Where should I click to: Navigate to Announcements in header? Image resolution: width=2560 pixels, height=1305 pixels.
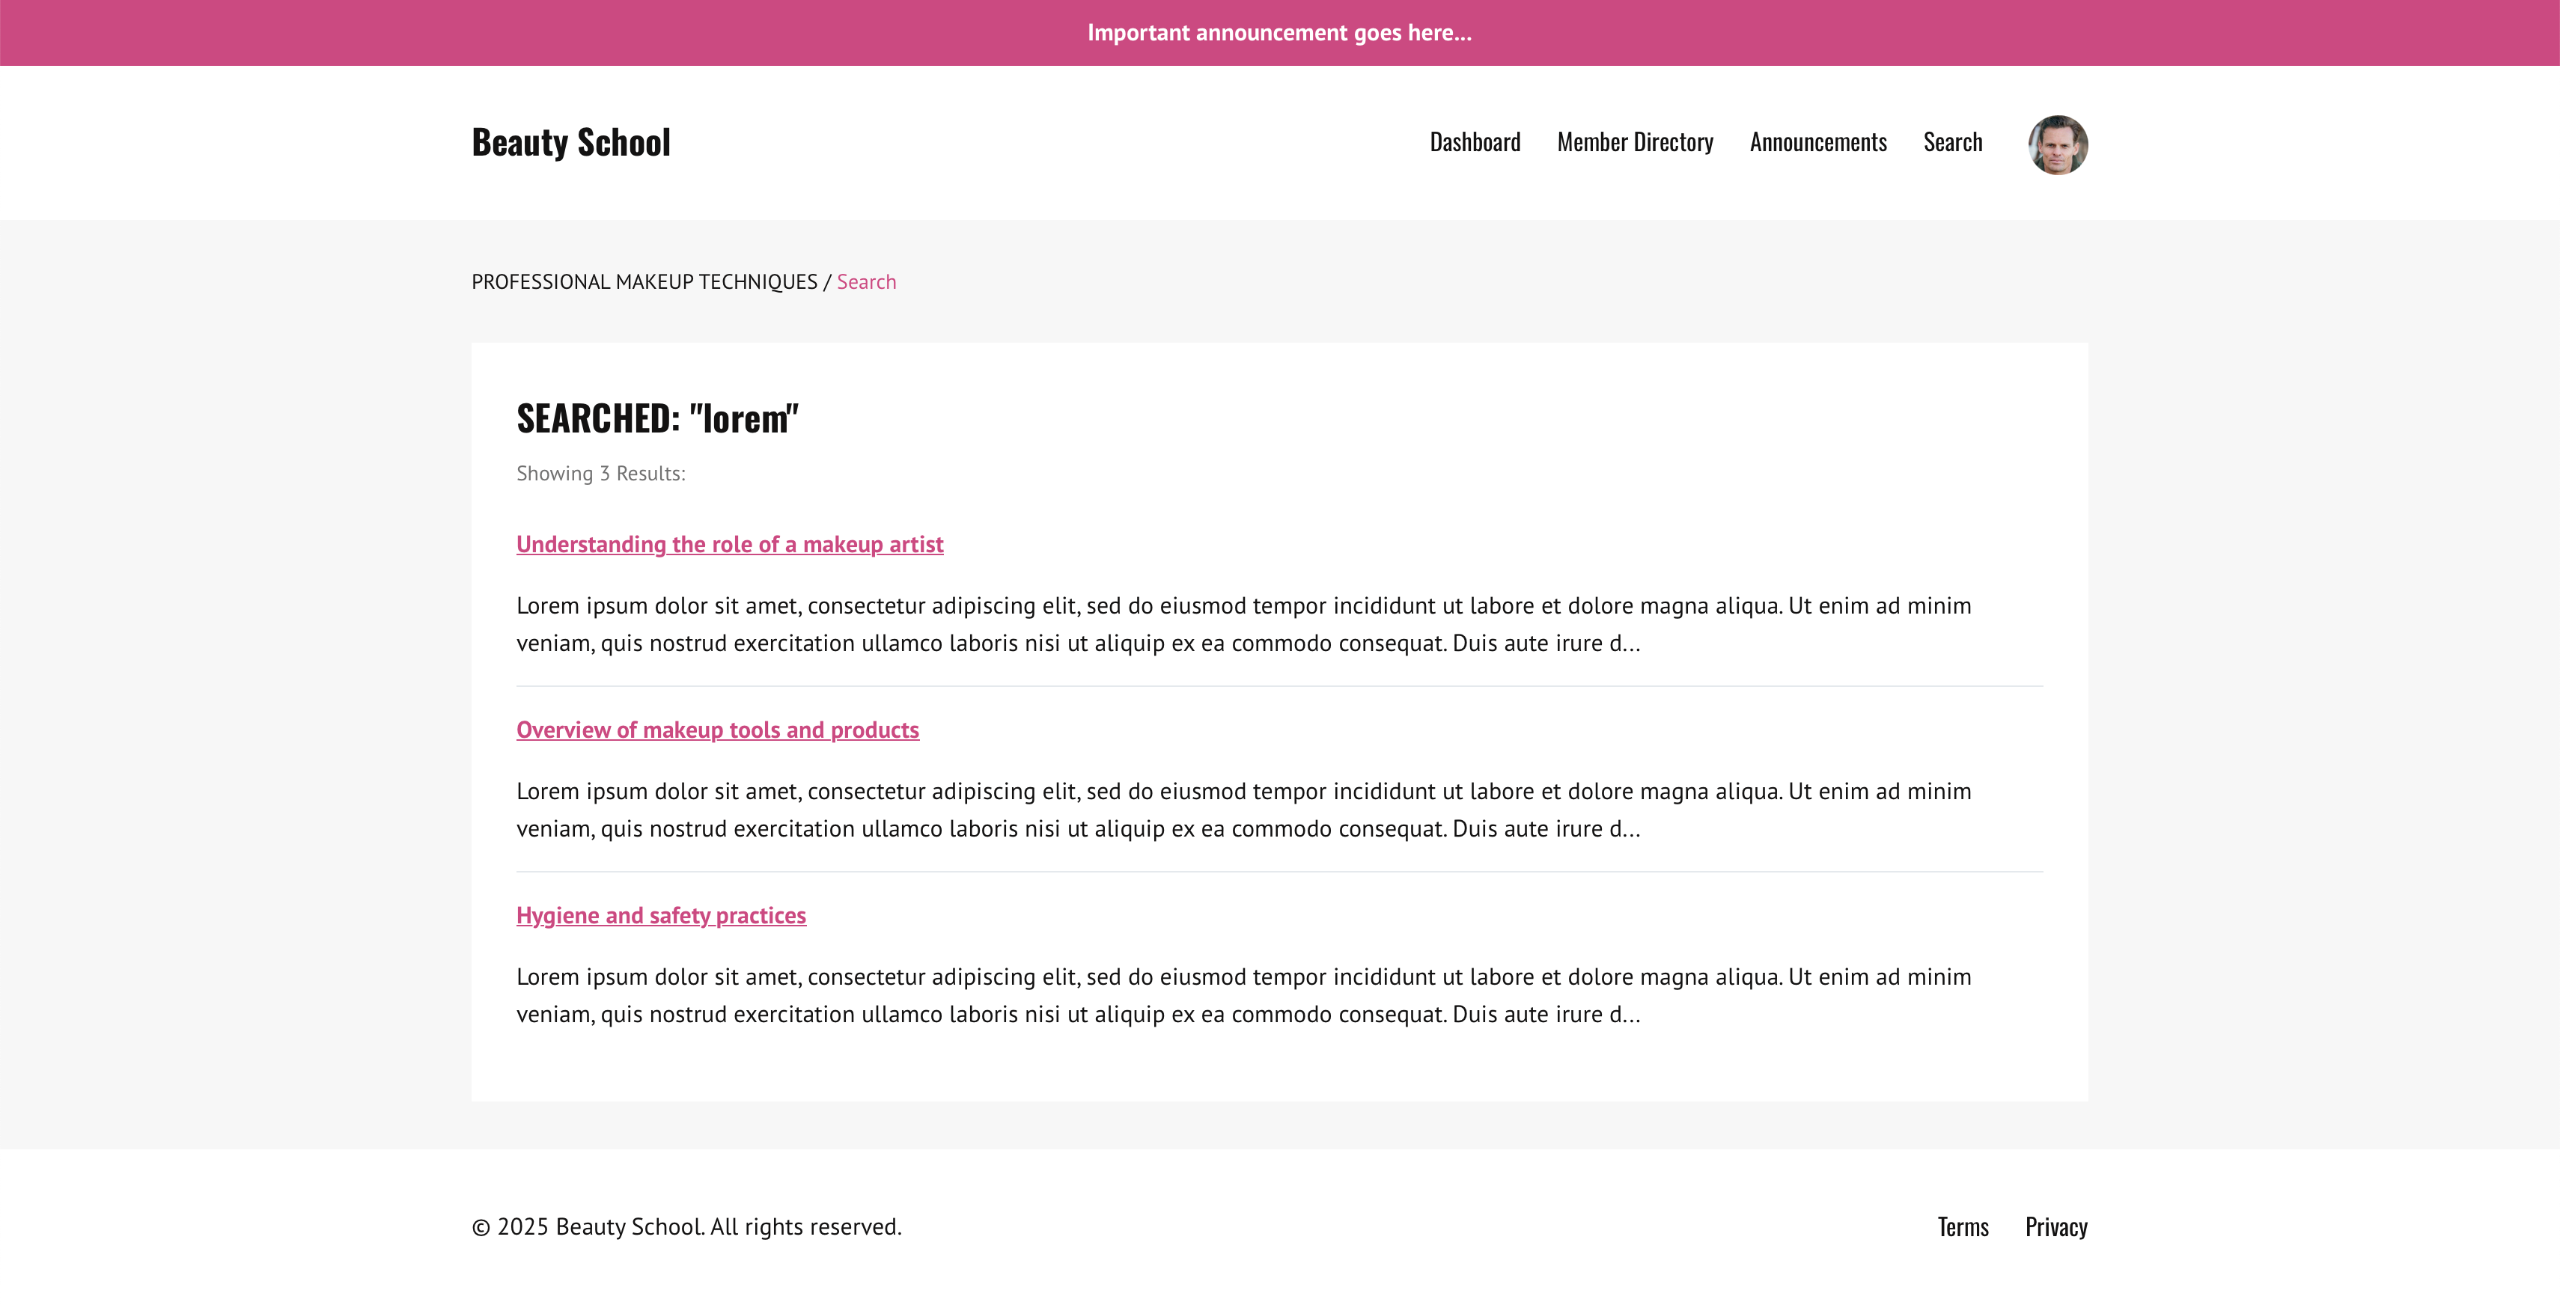point(1817,142)
